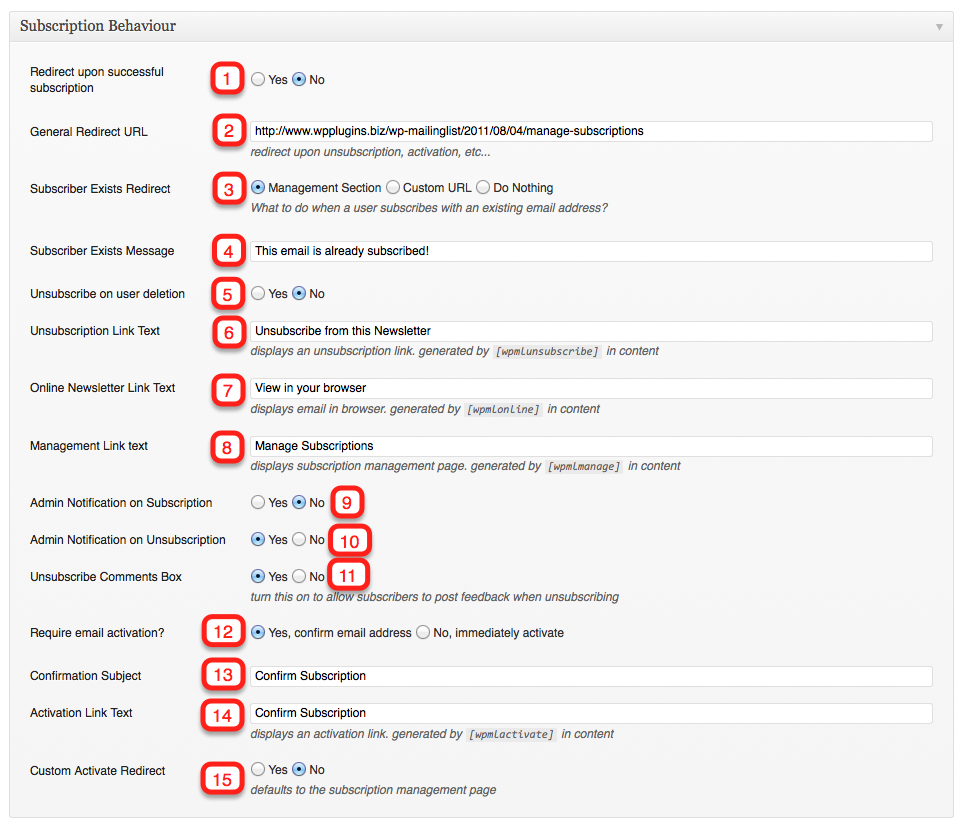The height and width of the screenshot is (830, 966).
Task: Select No for Admin Notification on Unsubscription
Action: 299,539
